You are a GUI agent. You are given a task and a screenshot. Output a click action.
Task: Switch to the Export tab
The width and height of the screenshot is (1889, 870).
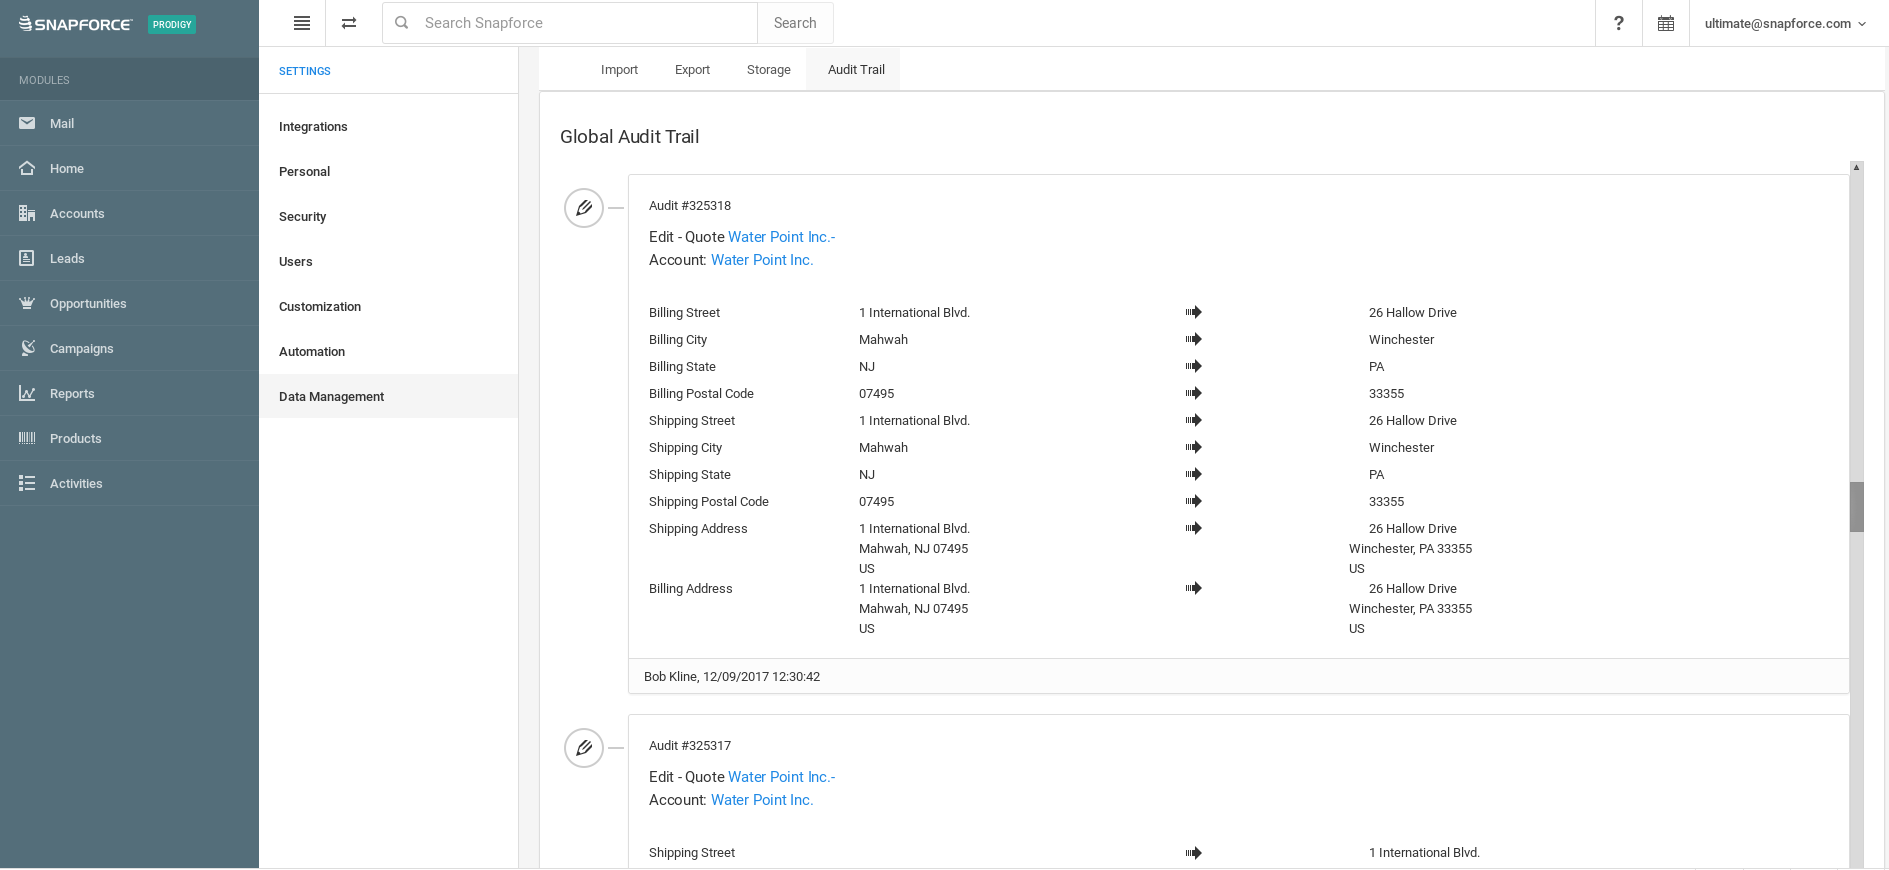click(x=692, y=69)
